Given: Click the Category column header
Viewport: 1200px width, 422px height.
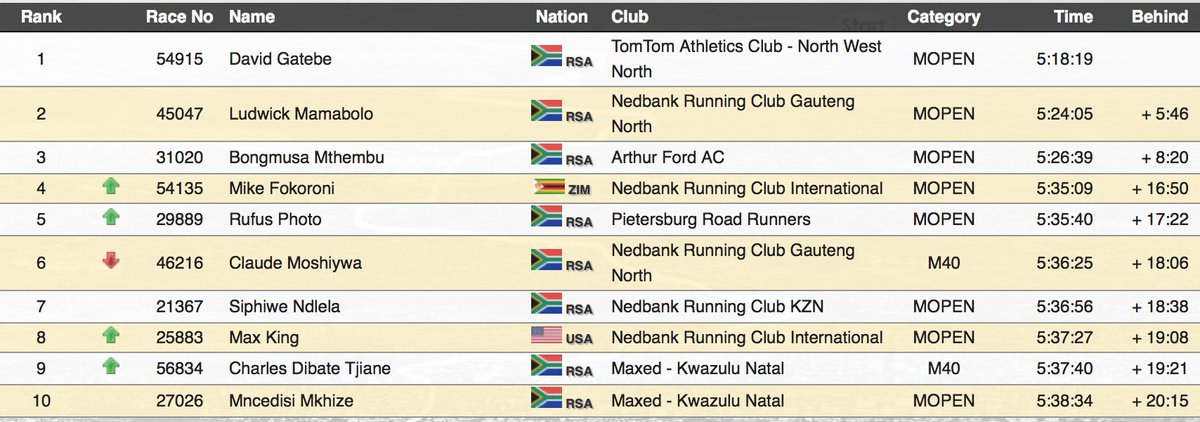Looking at the screenshot, I should tap(943, 17).
